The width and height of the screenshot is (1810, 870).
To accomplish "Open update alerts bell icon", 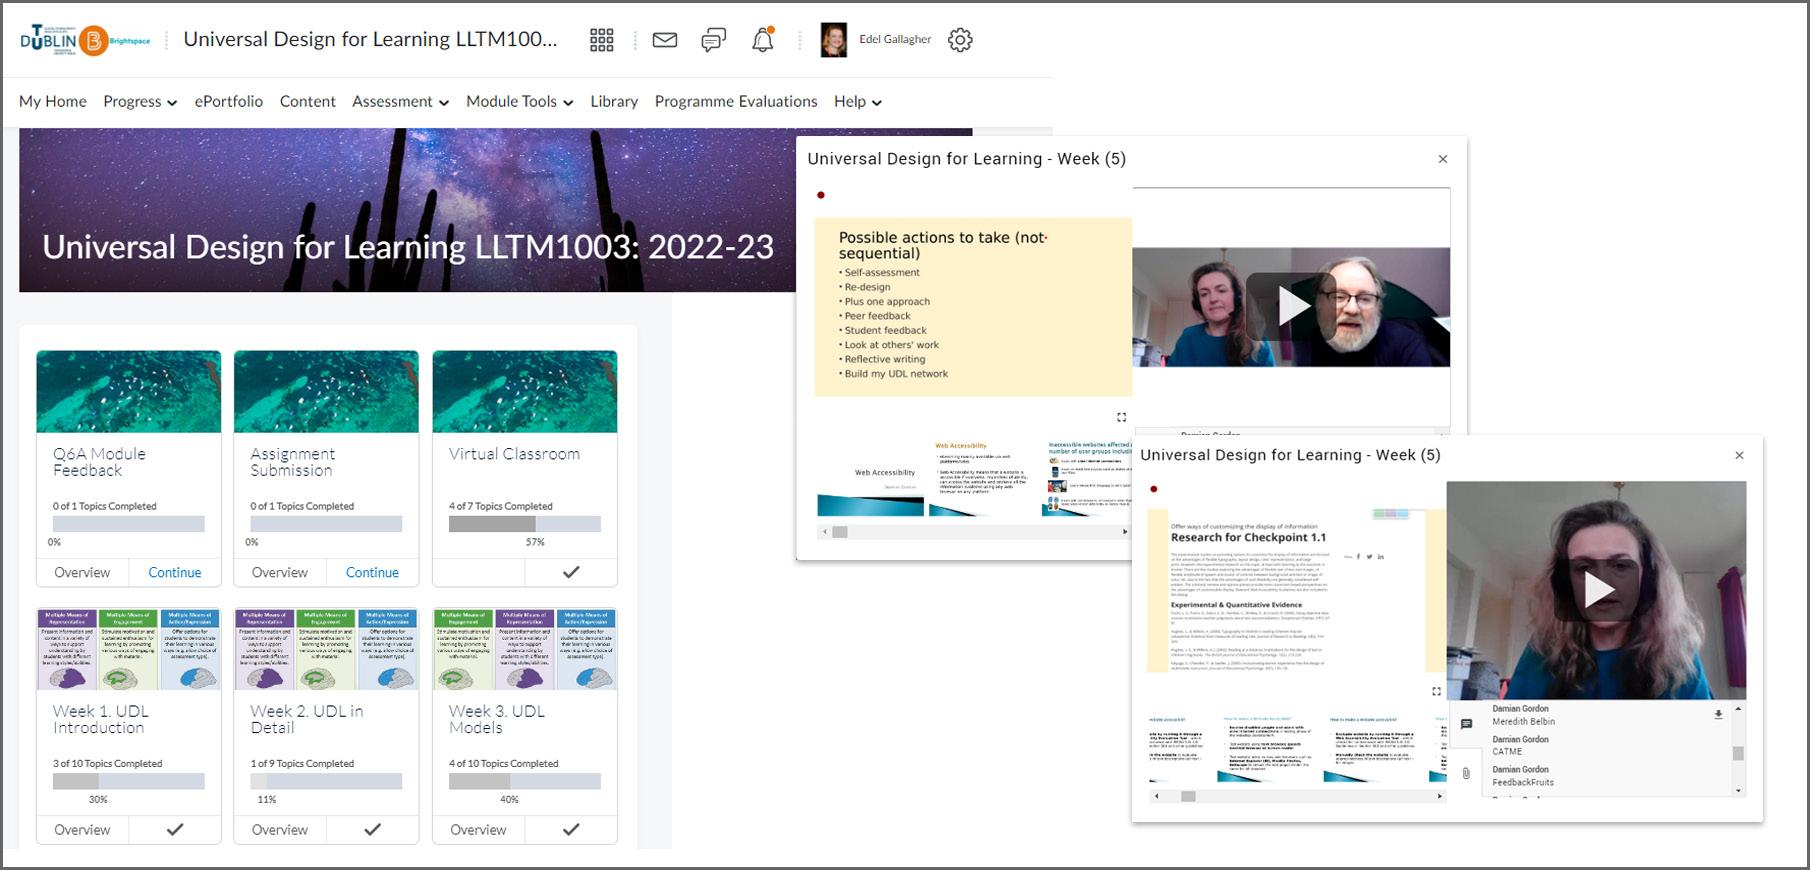I will [763, 40].
